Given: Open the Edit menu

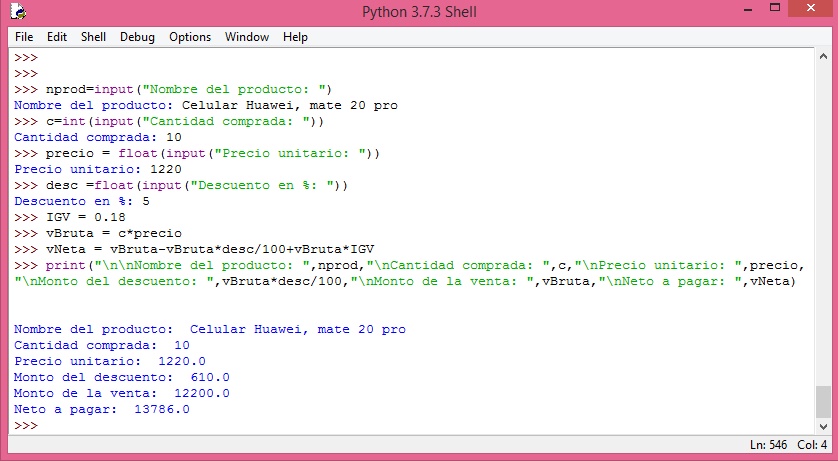Looking at the screenshot, I should click(57, 37).
